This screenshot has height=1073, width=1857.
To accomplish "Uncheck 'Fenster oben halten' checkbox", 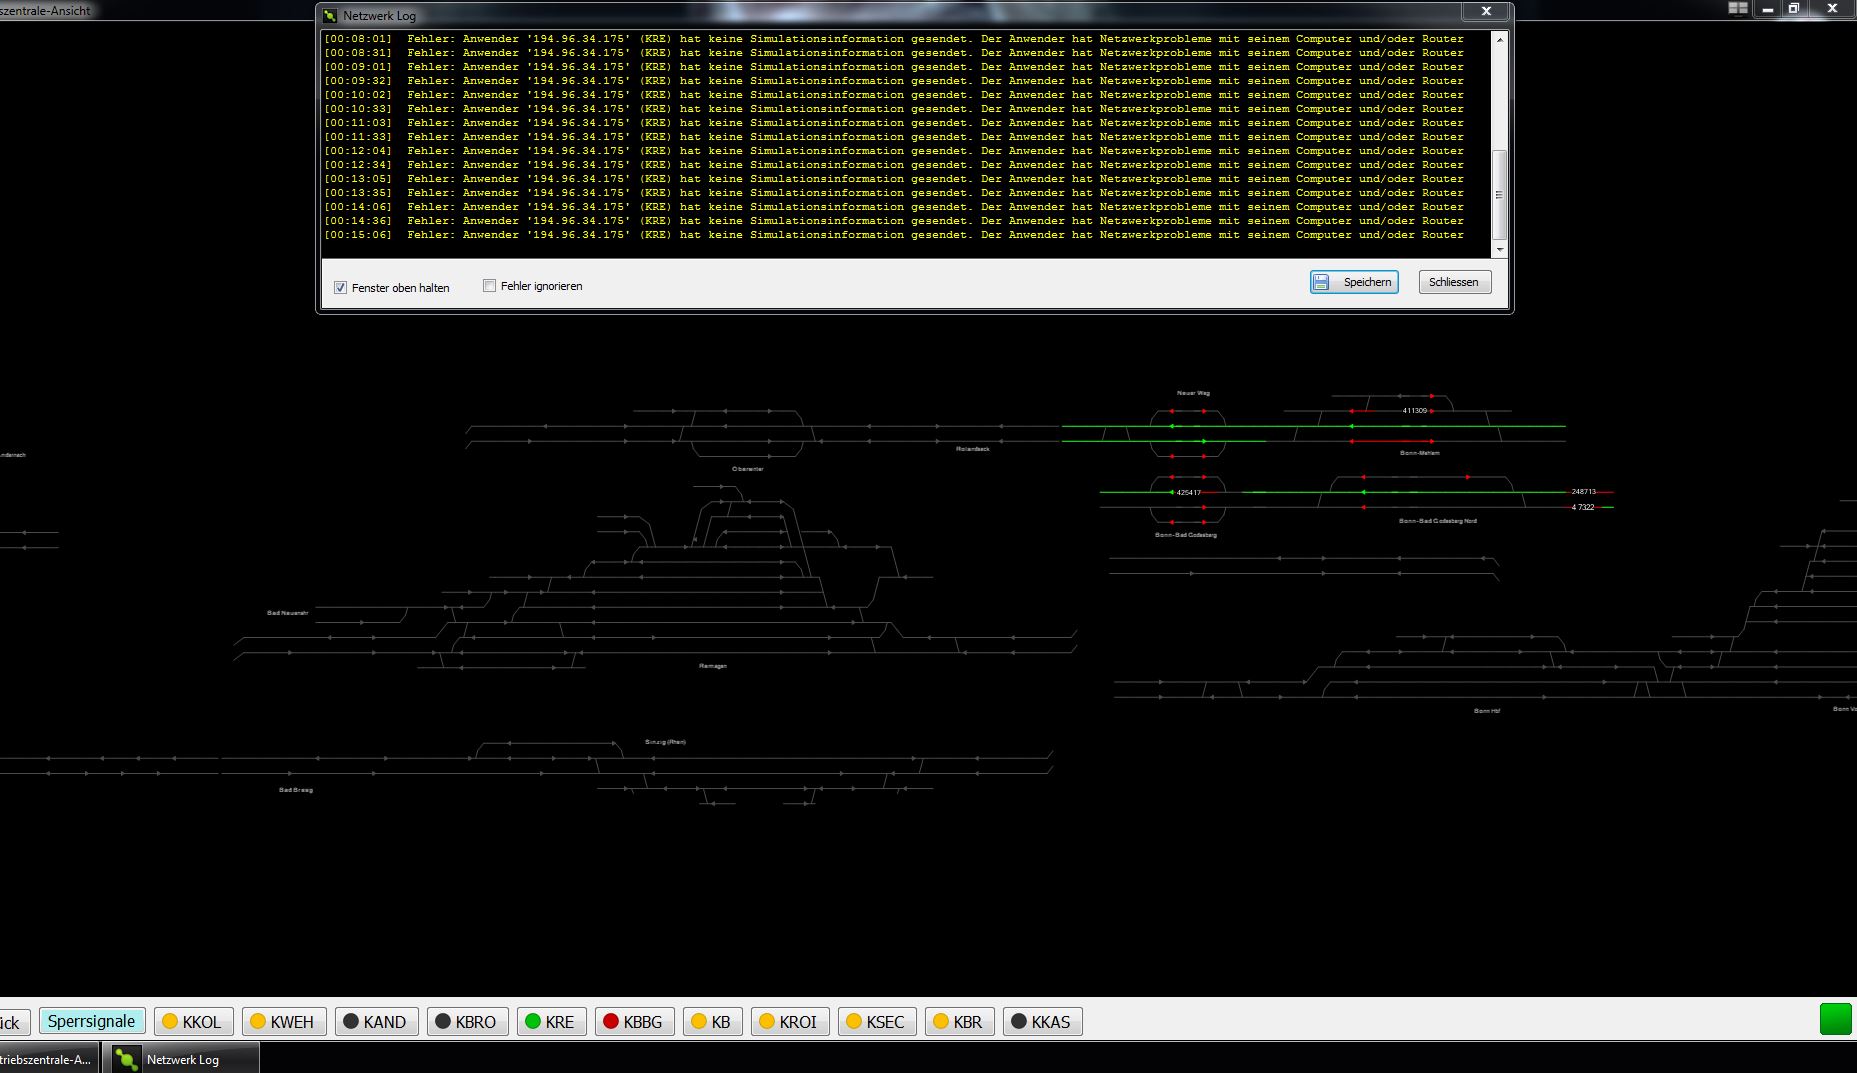I will coord(341,288).
